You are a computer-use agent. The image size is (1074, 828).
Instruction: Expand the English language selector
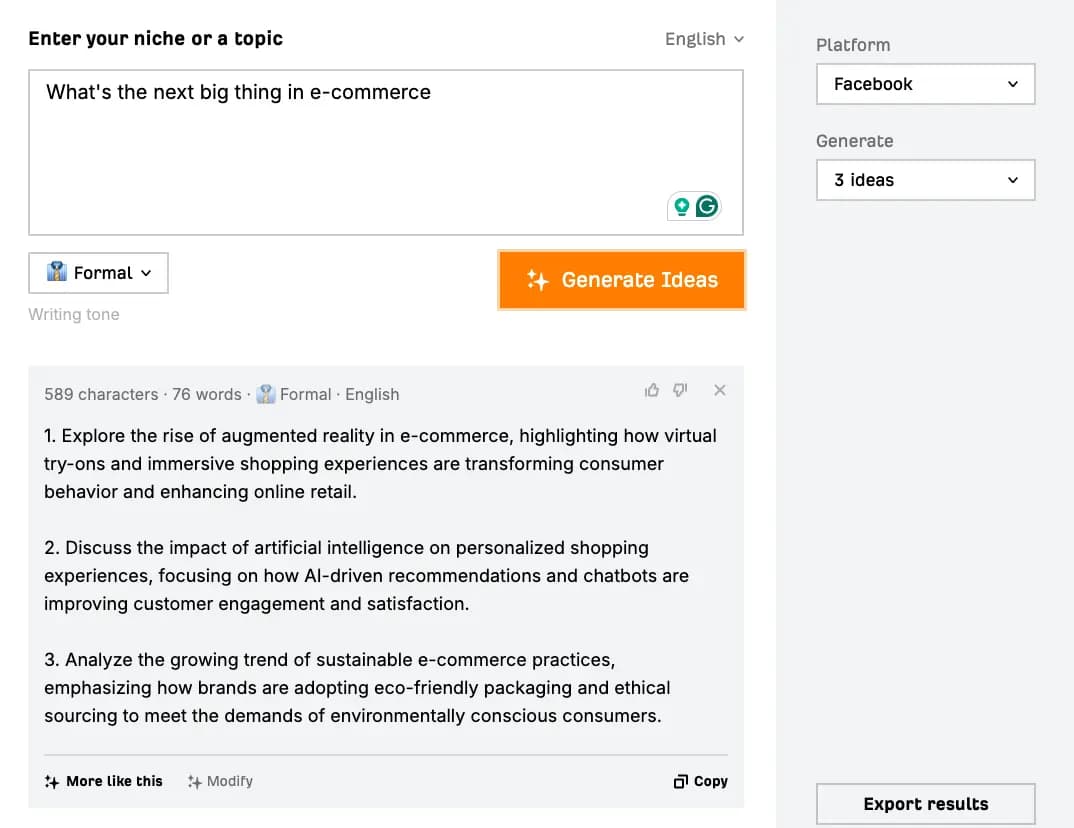click(x=704, y=39)
